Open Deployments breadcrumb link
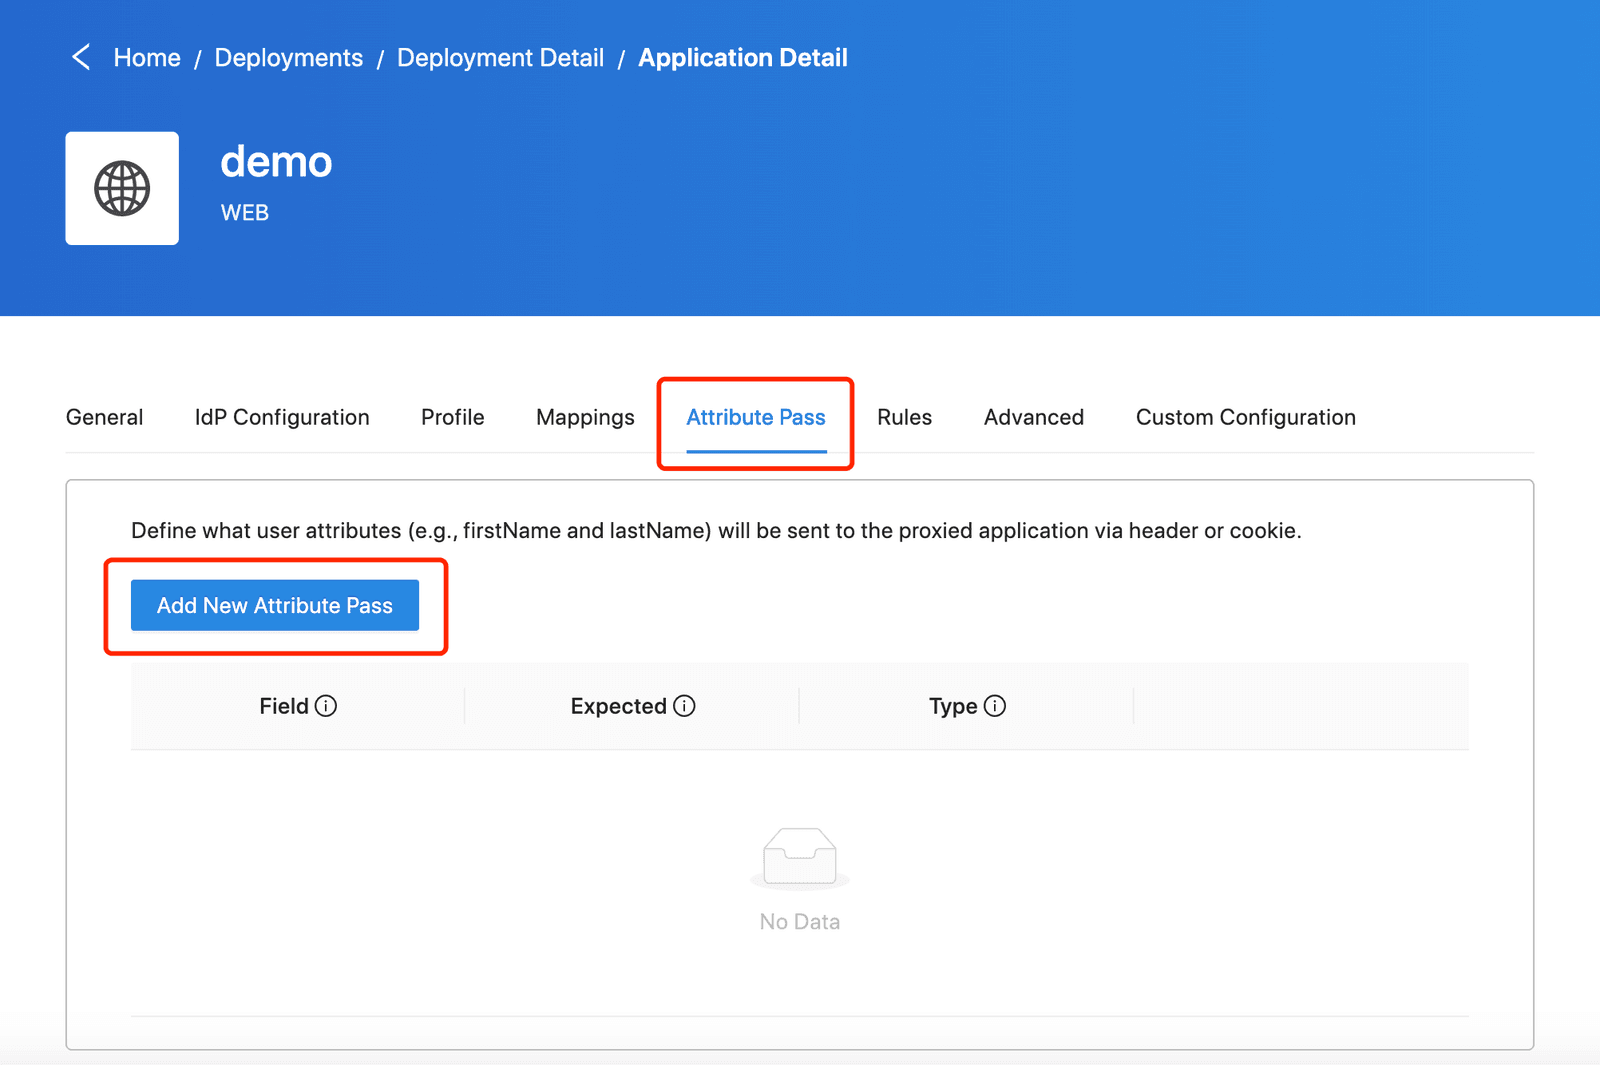Image resolution: width=1600 pixels, height=1065 pixels. 289,58
